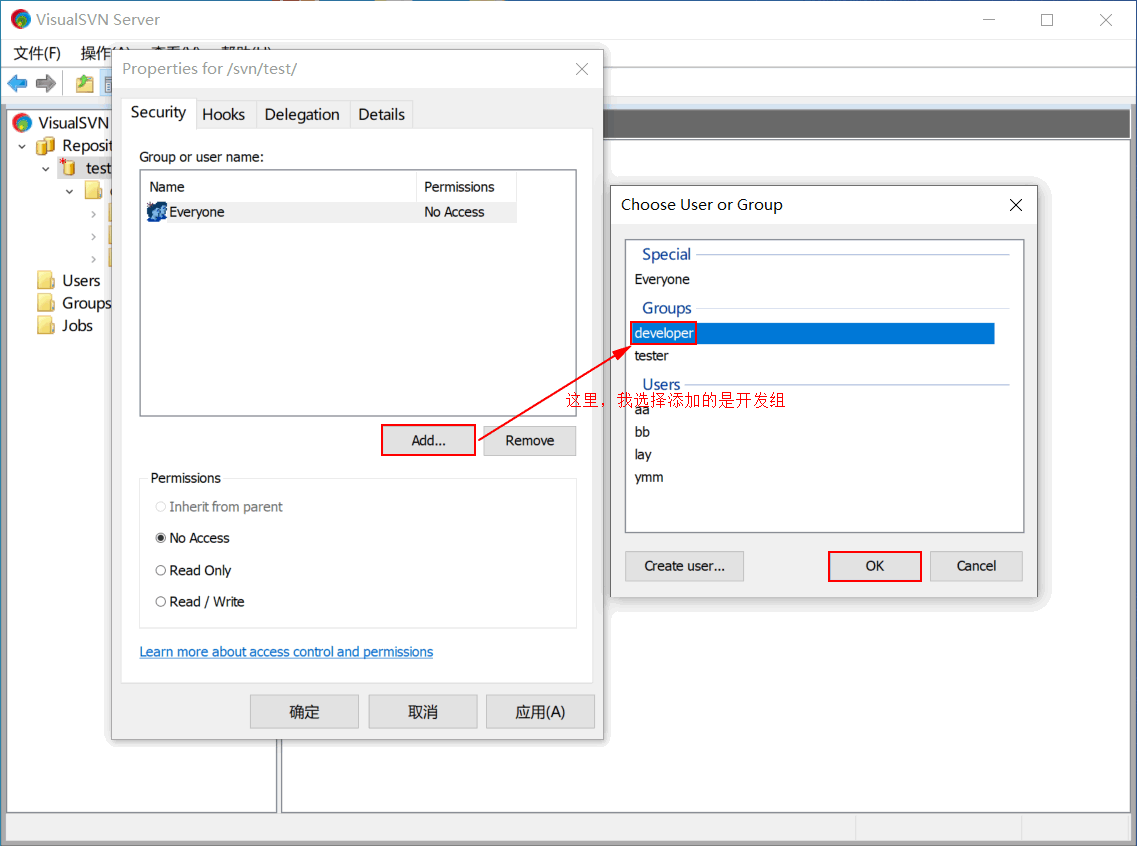Open the 操作 menu
The width and height of the screenshot is (1137, 846).
pos(95,53)
